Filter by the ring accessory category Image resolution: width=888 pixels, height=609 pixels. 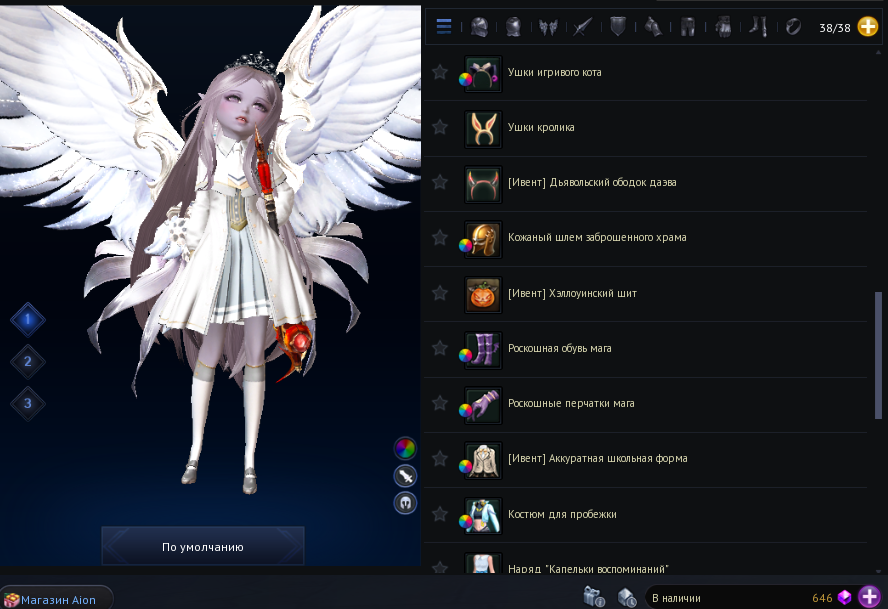click(793, 27)
